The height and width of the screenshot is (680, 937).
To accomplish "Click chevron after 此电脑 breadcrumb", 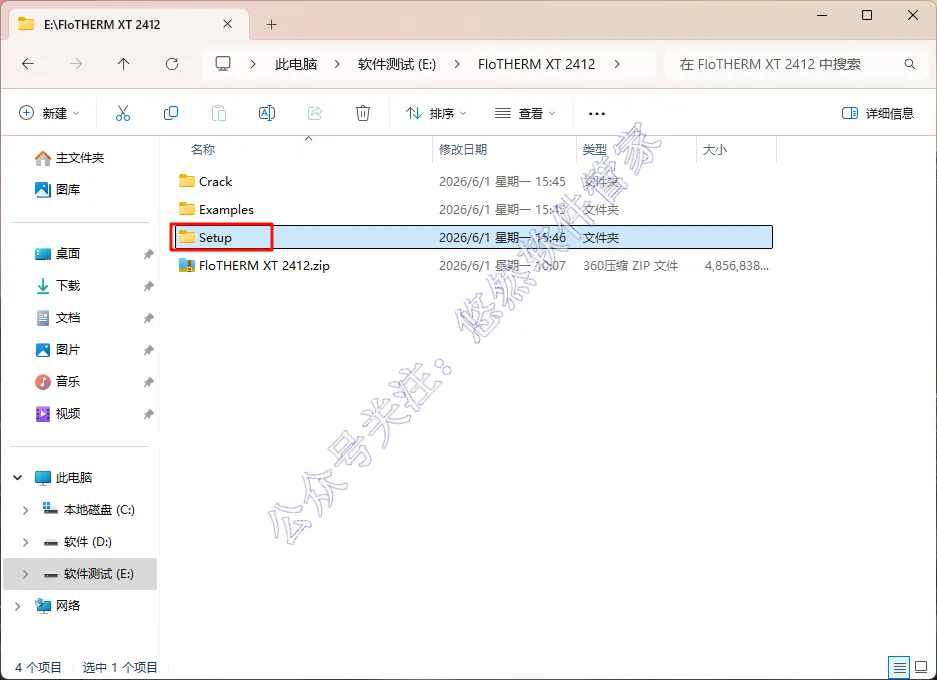I will [337, 64].
